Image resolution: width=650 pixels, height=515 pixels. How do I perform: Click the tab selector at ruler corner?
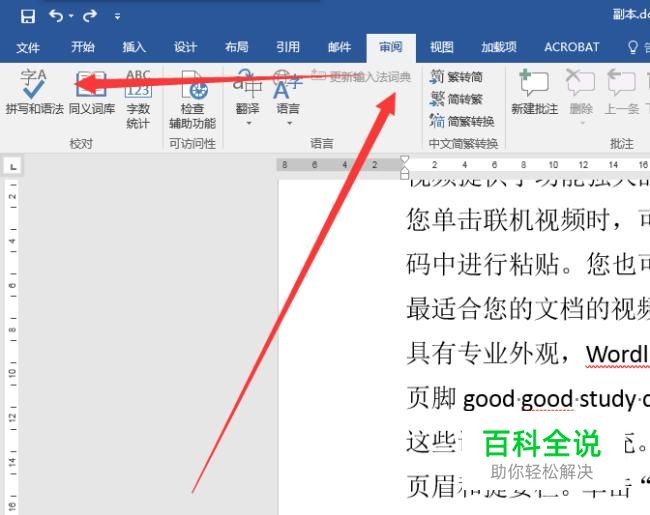click(x=13, y=166)
